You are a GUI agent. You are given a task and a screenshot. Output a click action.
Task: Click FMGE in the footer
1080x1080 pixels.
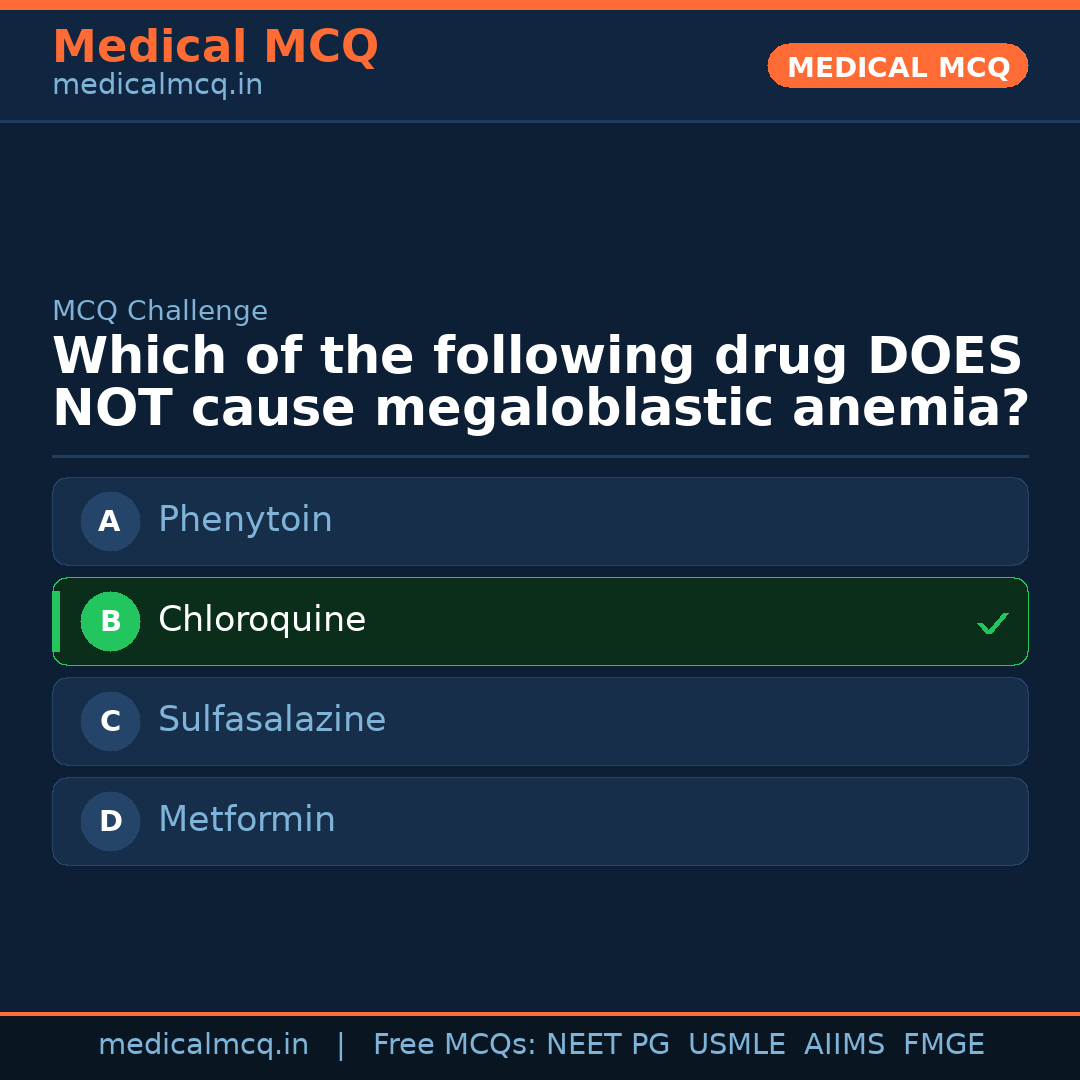pos(944,1045)
